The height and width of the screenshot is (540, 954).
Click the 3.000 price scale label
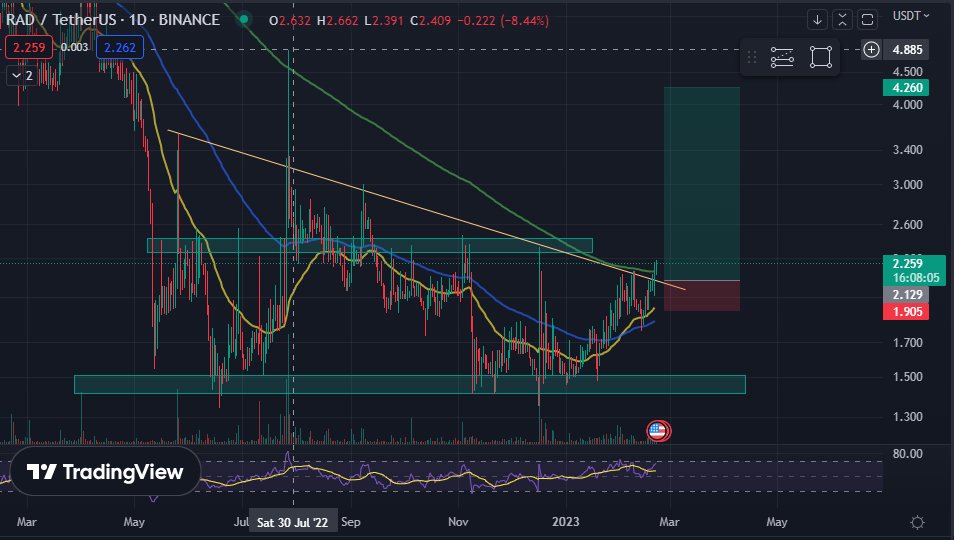(x=907, y=185)
